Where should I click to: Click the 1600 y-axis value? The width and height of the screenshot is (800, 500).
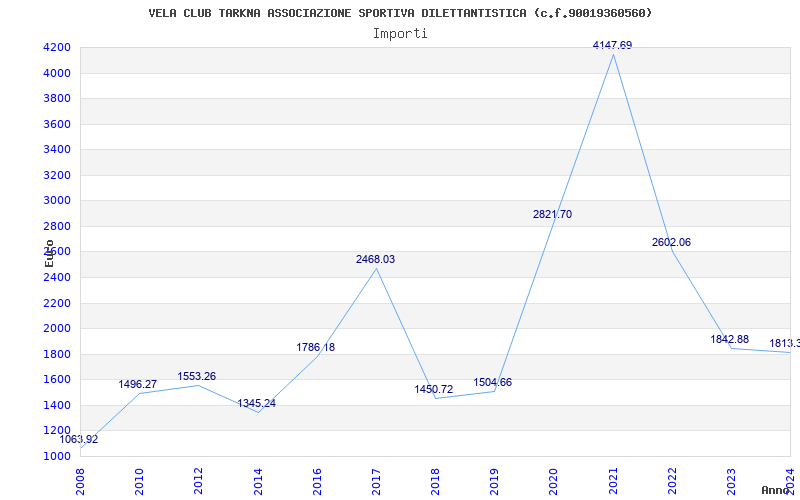pos(58,380)
